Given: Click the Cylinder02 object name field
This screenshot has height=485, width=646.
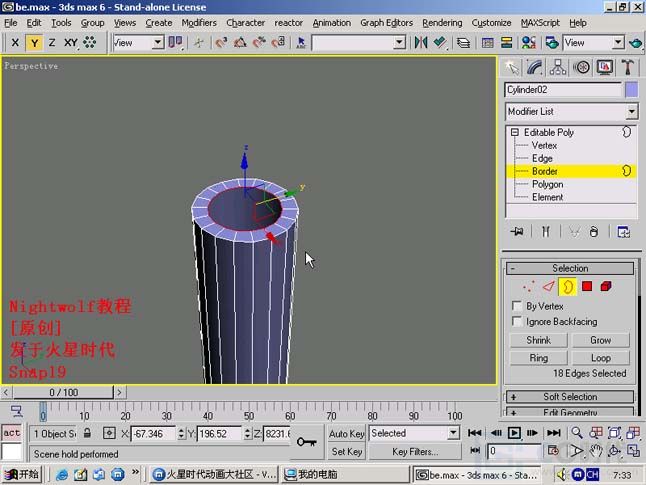Looking at the screenshot, I should 563,90.
